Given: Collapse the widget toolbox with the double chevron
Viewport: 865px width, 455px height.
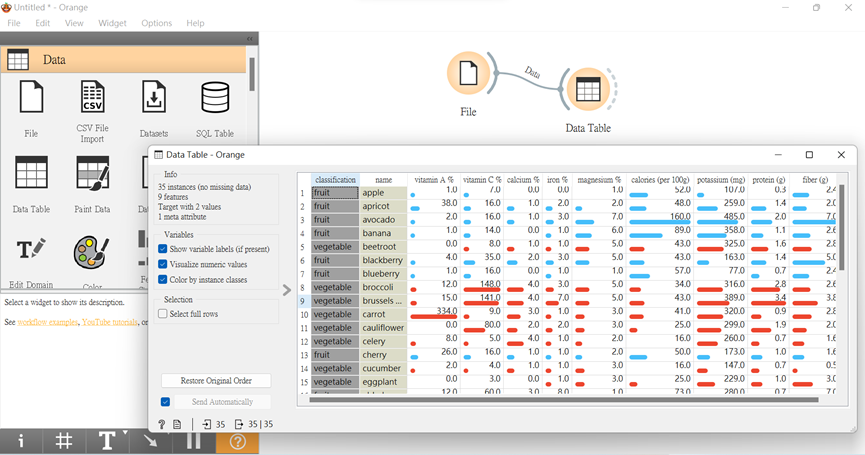Looking at the screenshot, I should pyautogui.click(x=250, y=39).
